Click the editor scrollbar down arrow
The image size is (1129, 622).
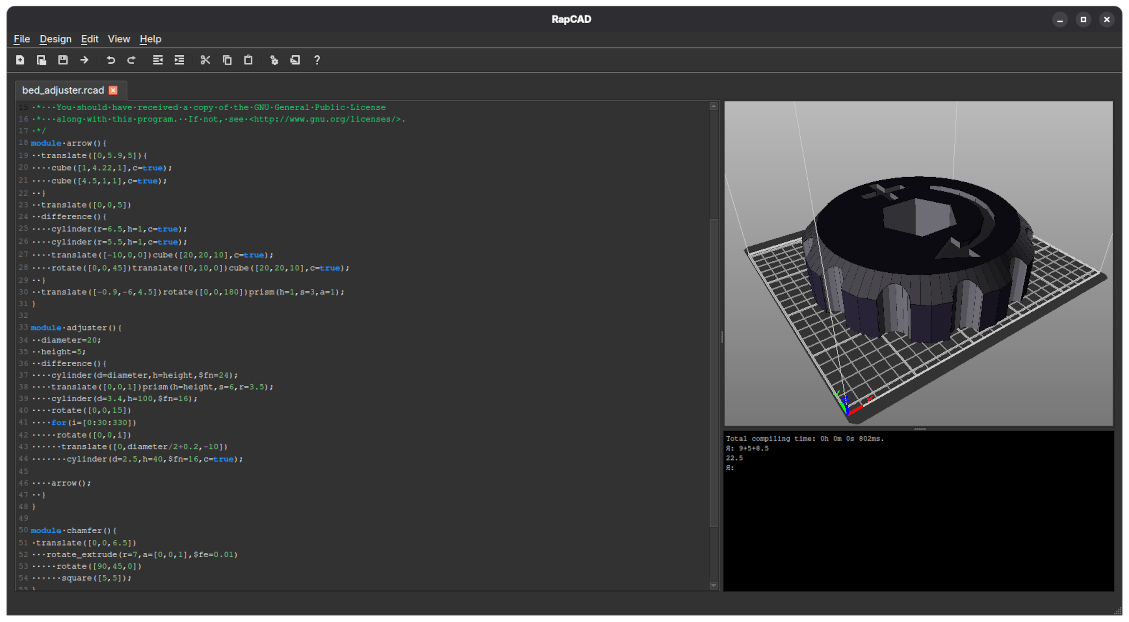(x=714, y=586)
